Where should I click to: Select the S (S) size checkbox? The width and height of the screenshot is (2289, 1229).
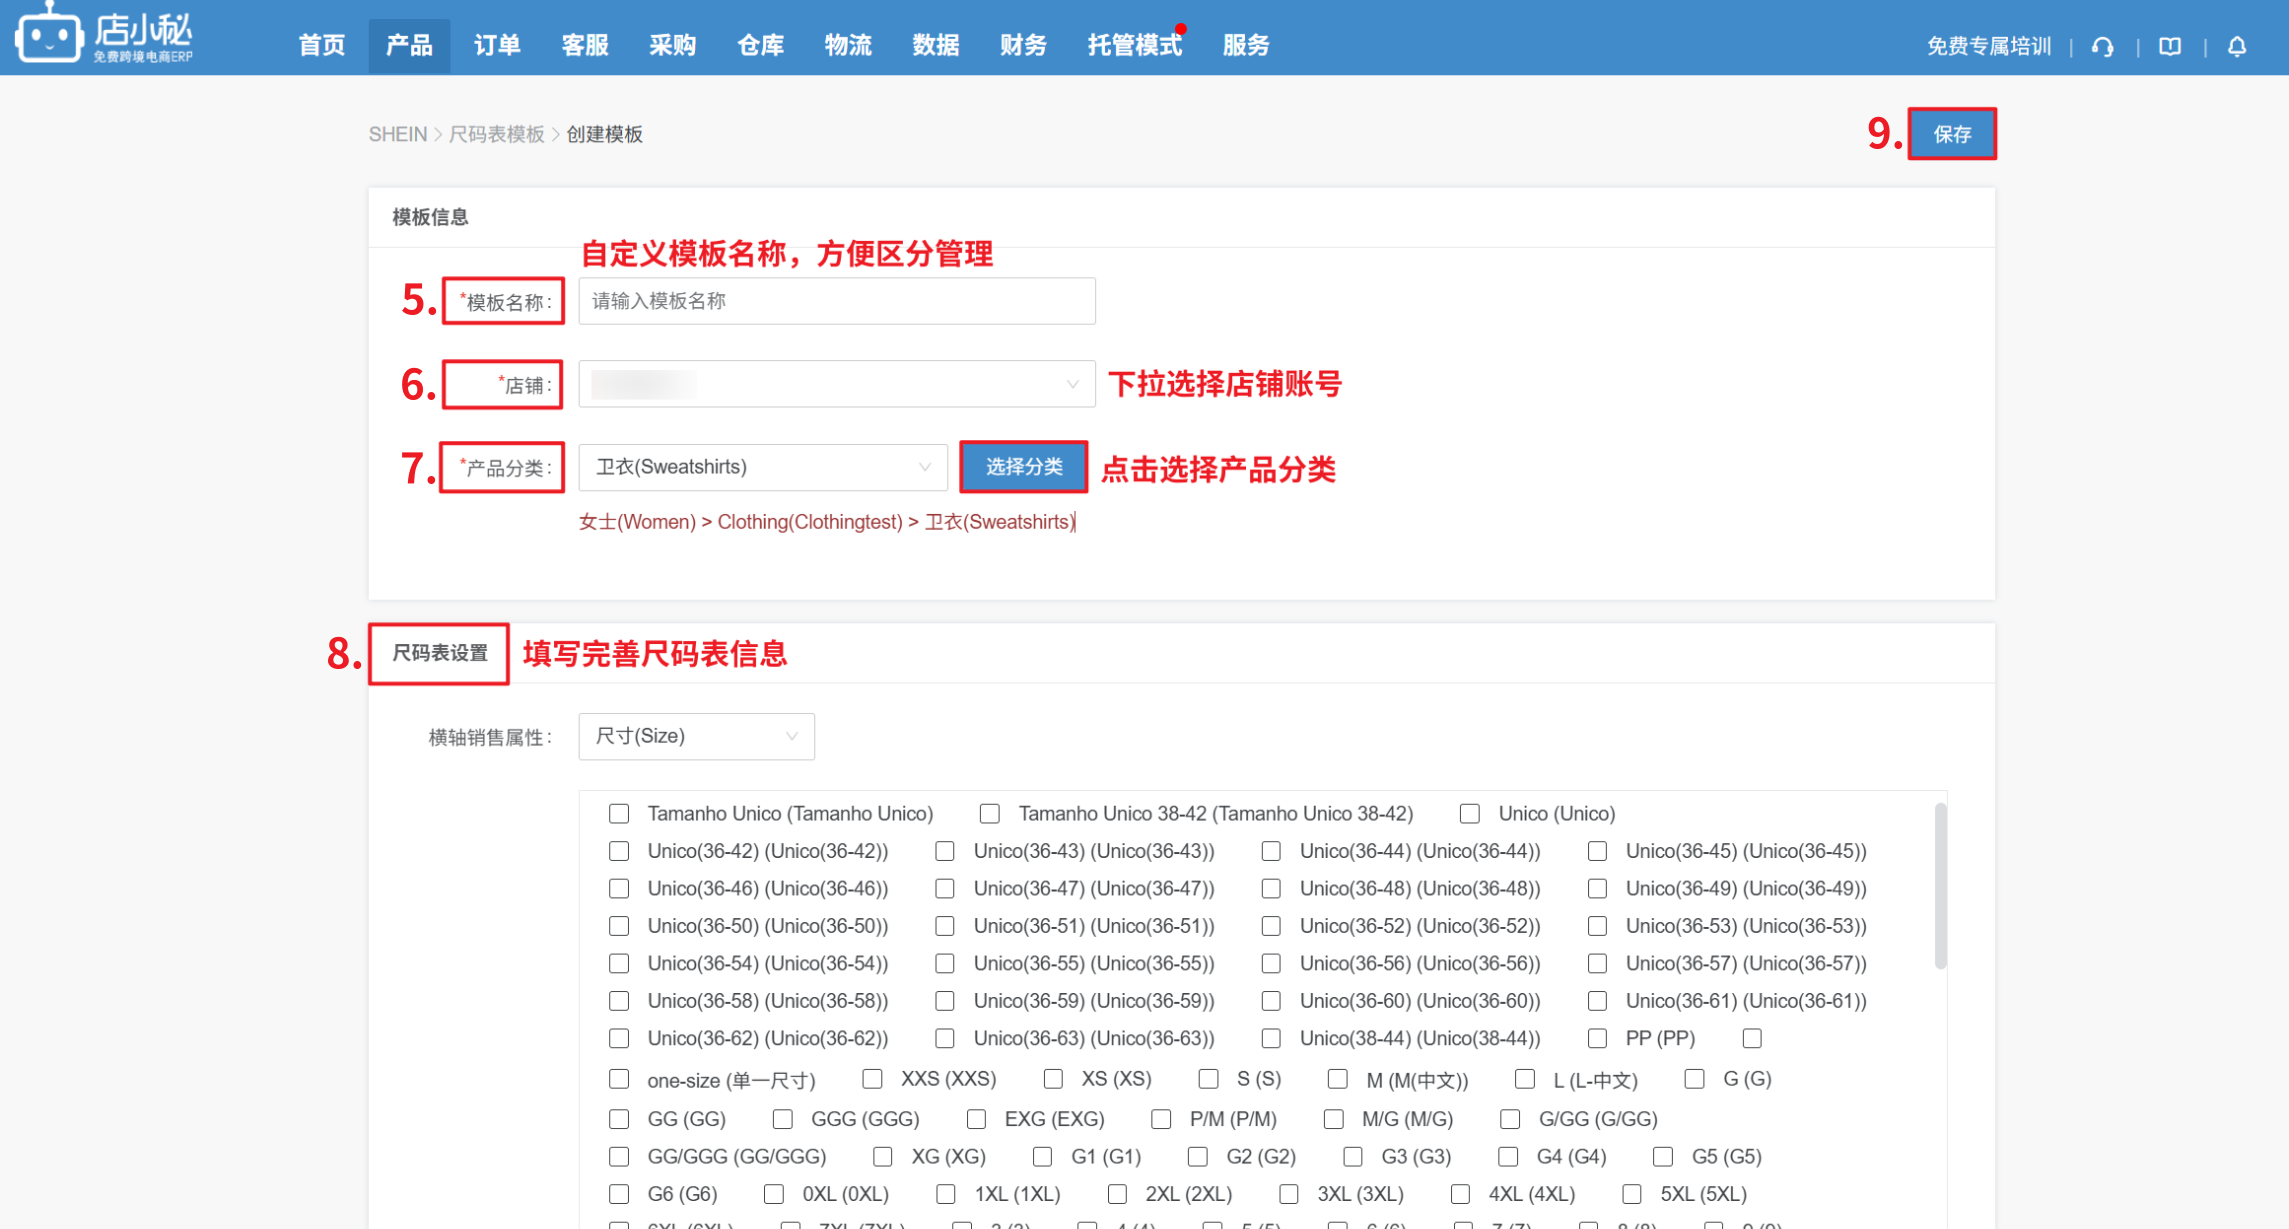coord(1208,1079)
